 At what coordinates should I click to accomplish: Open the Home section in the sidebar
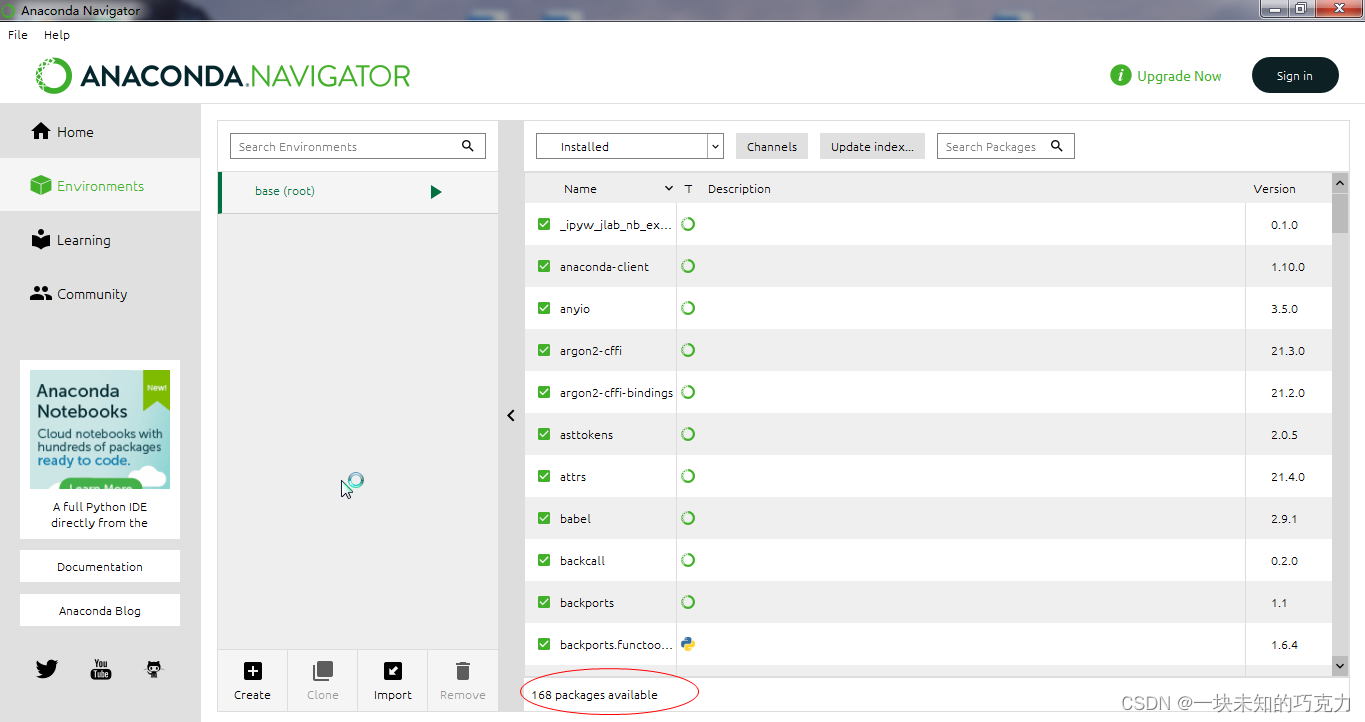click(100, 132)
